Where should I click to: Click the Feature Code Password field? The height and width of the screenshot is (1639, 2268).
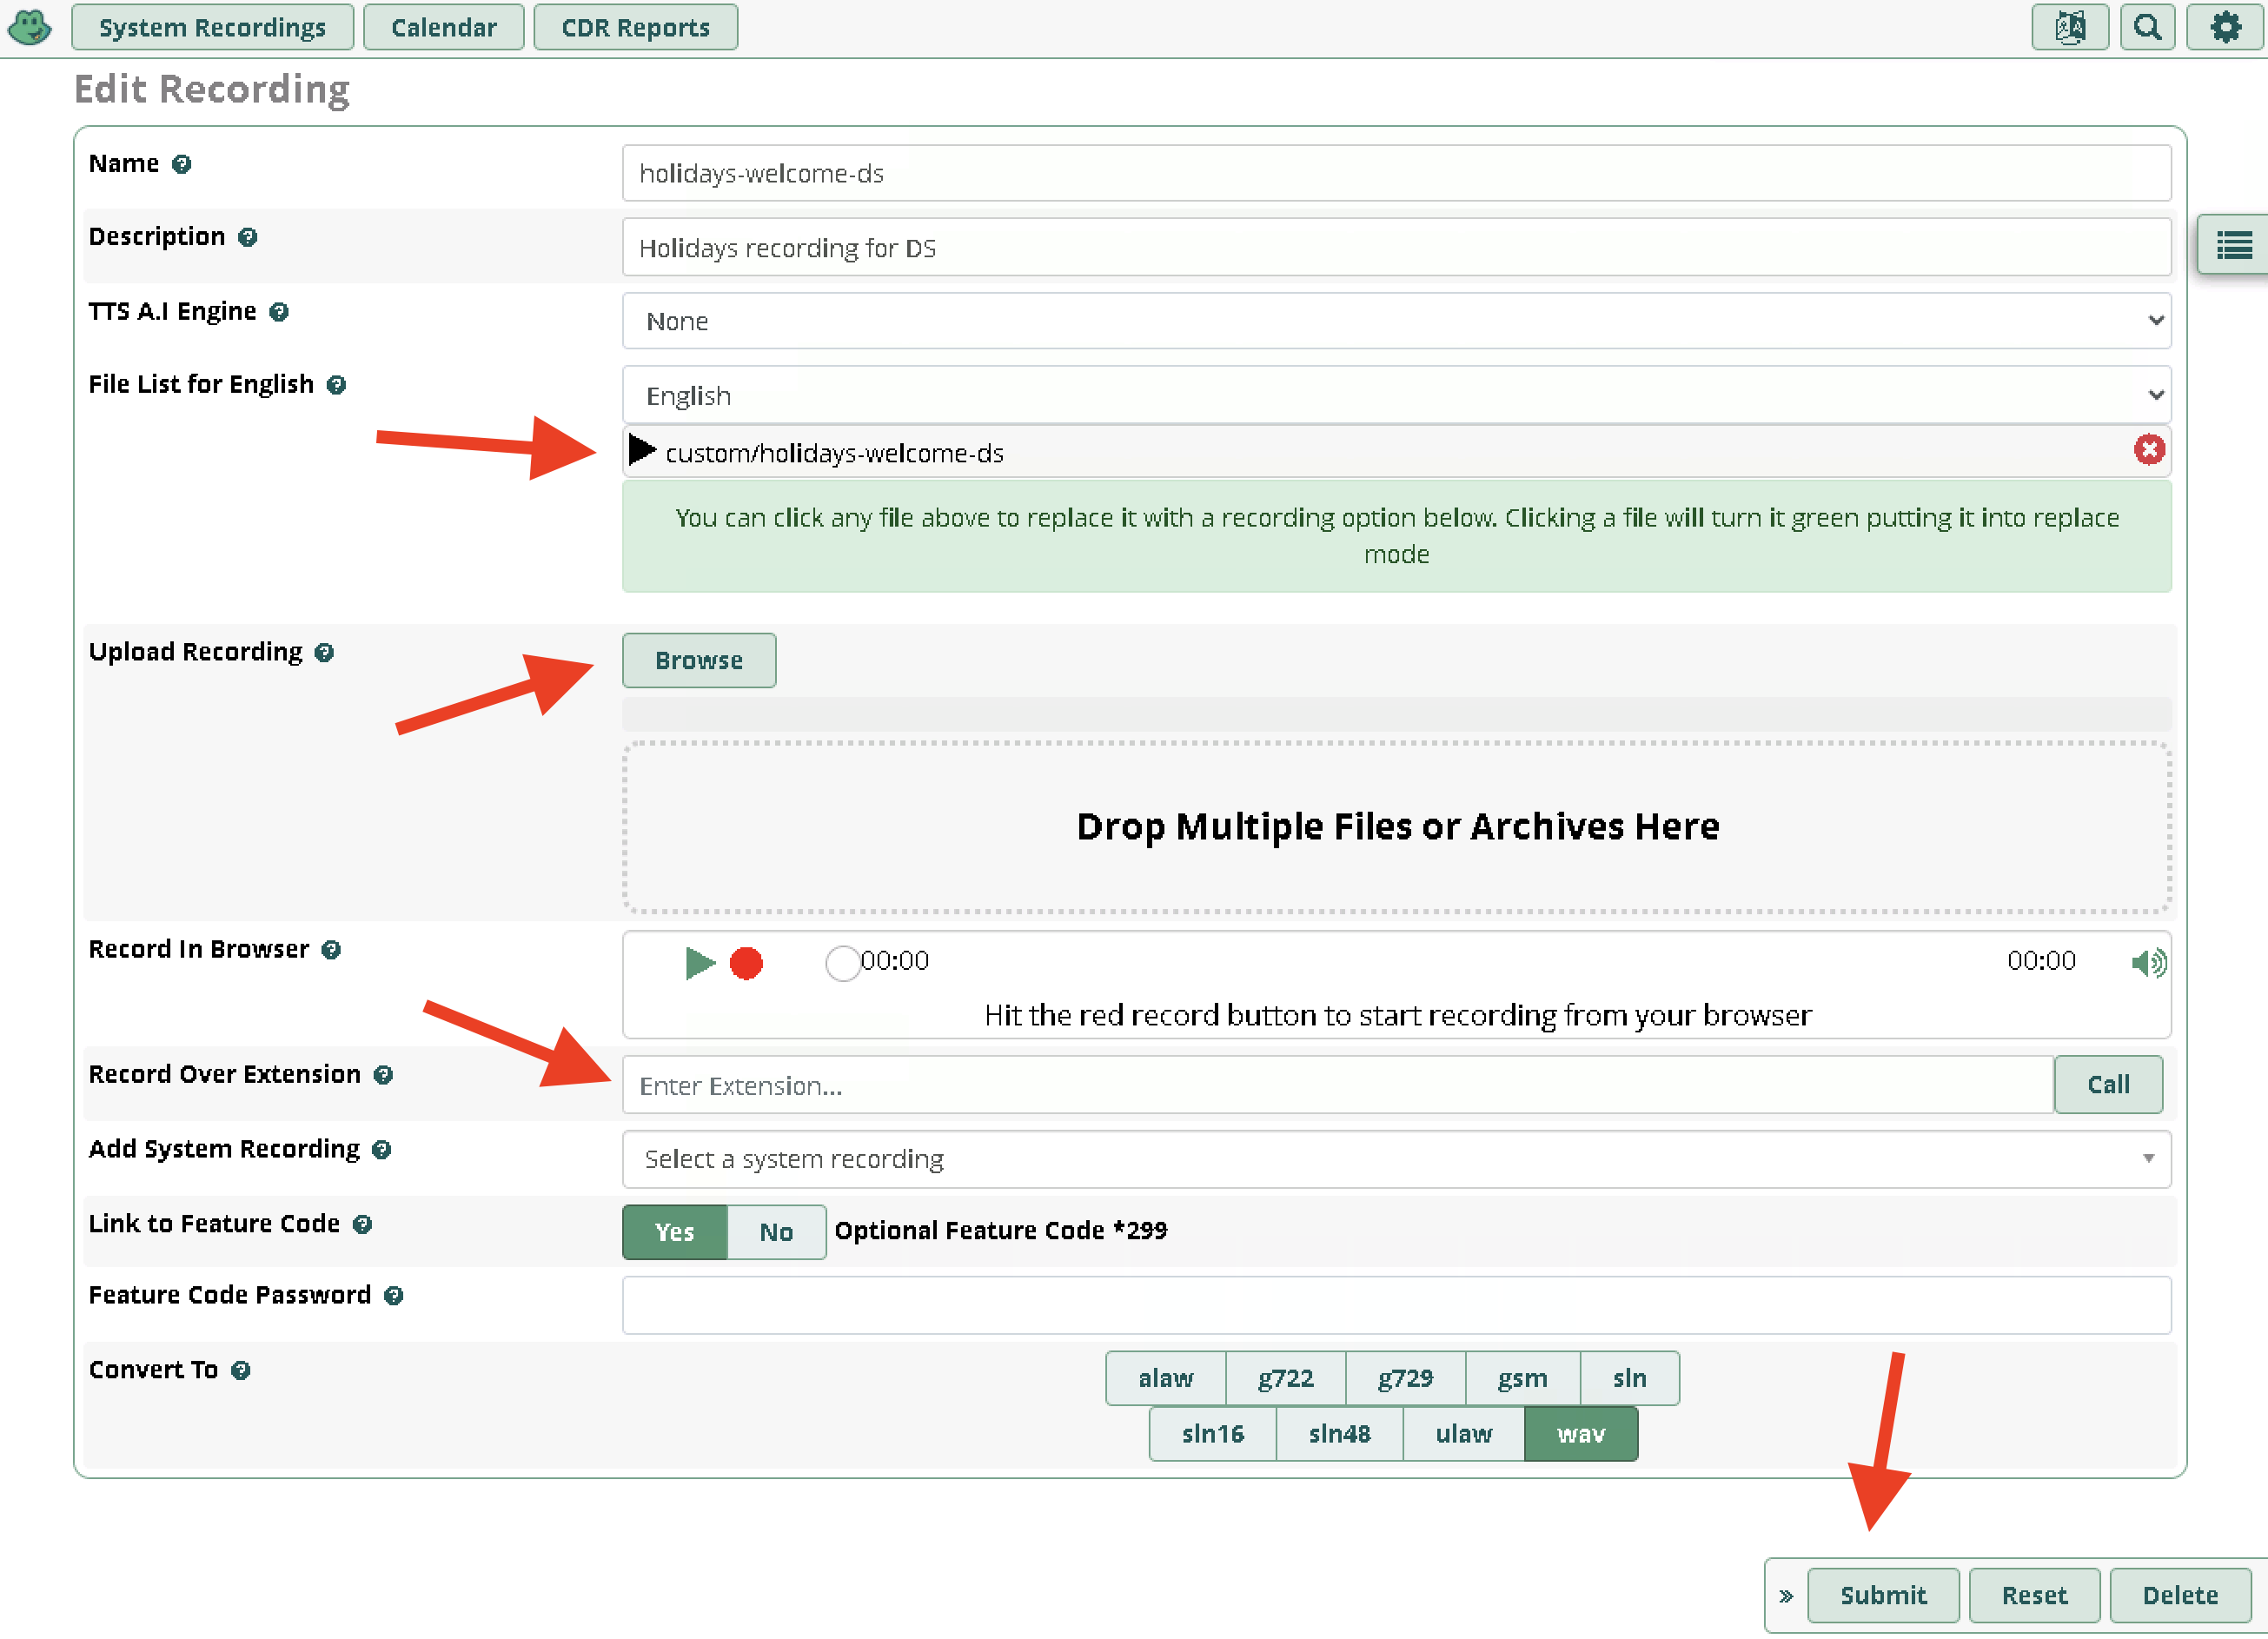pyautogui.click(x=1397, y=1305)
